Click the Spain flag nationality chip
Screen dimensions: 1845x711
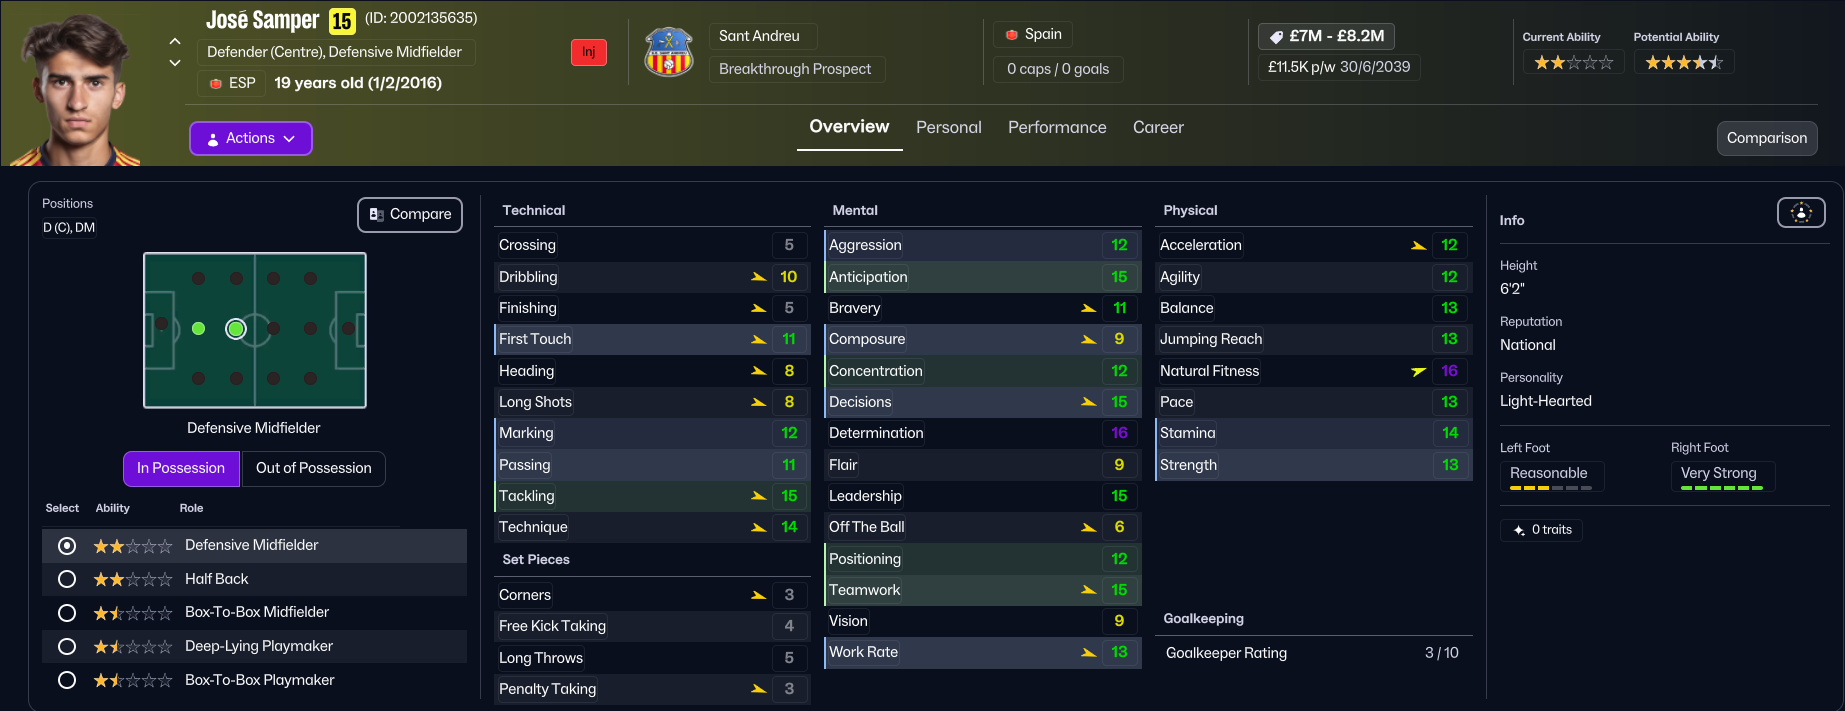pos(1033,34)
